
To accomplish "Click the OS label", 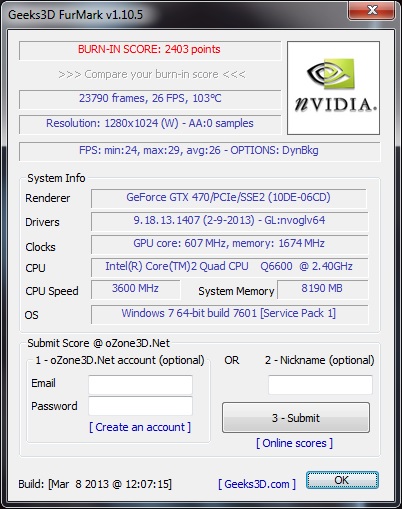I will [32, 315].
